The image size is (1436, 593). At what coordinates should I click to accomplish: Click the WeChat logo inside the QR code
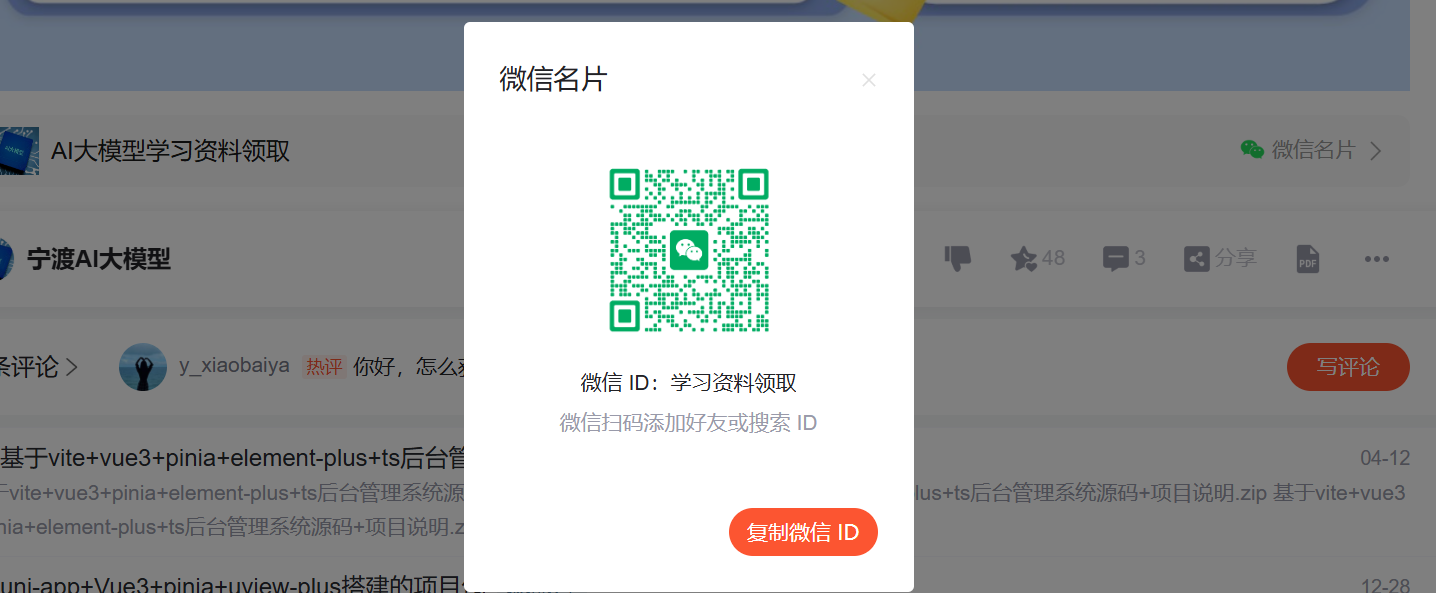click(689, 249)
